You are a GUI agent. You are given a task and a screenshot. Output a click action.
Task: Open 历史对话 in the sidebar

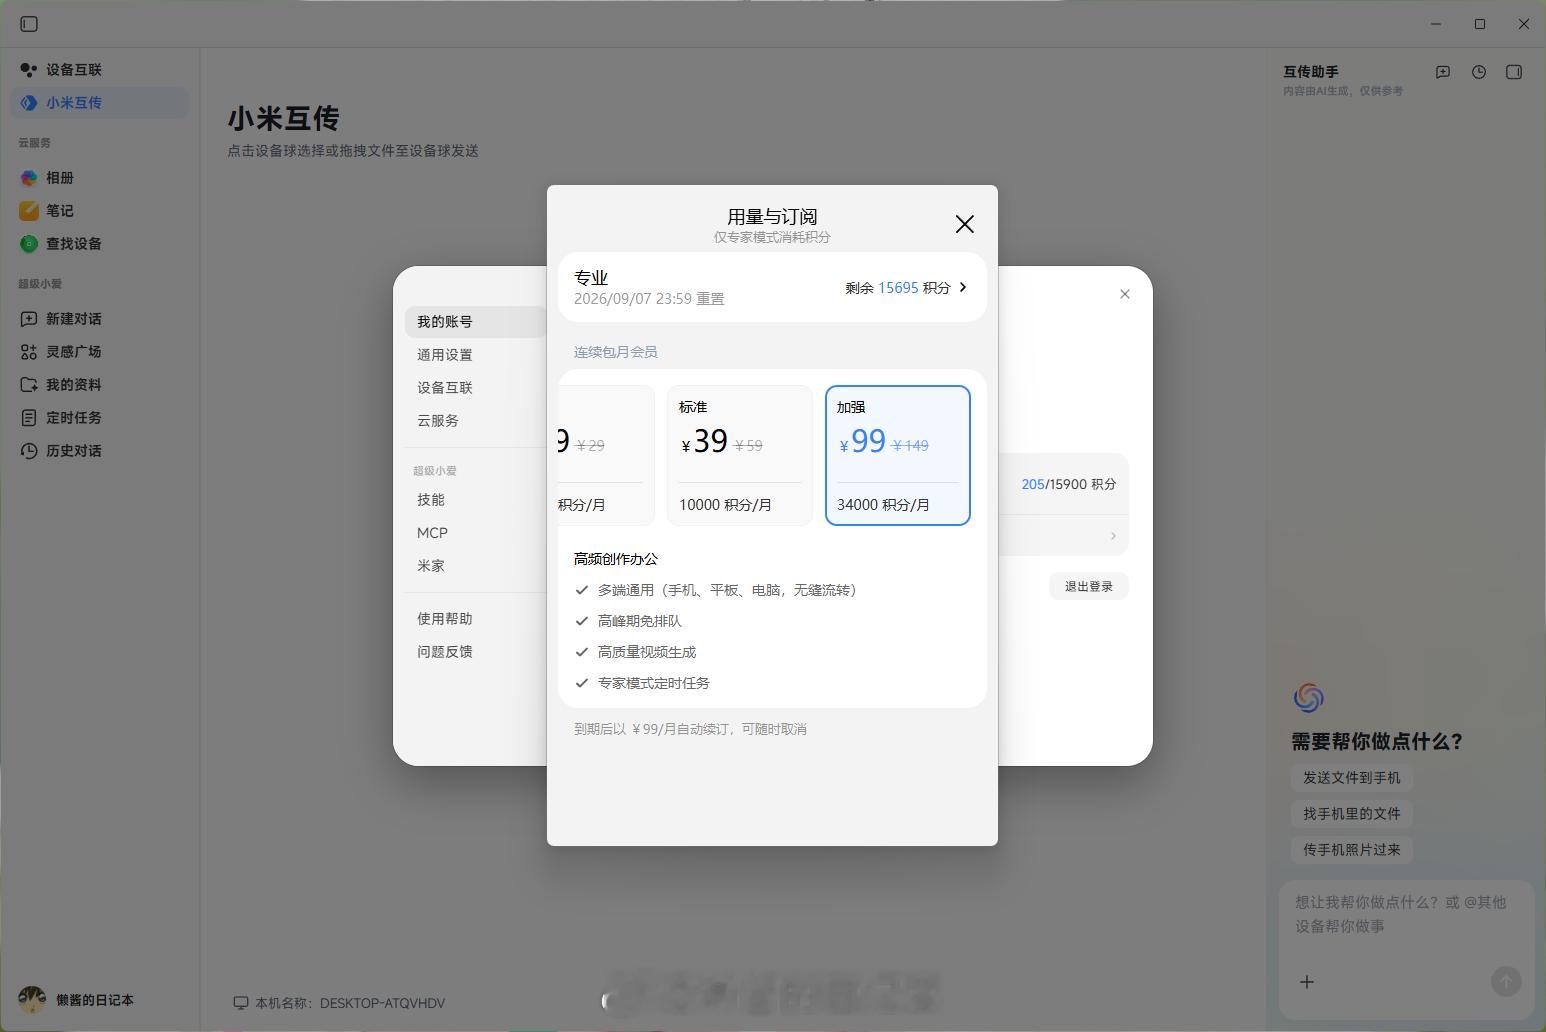[100, 451]
